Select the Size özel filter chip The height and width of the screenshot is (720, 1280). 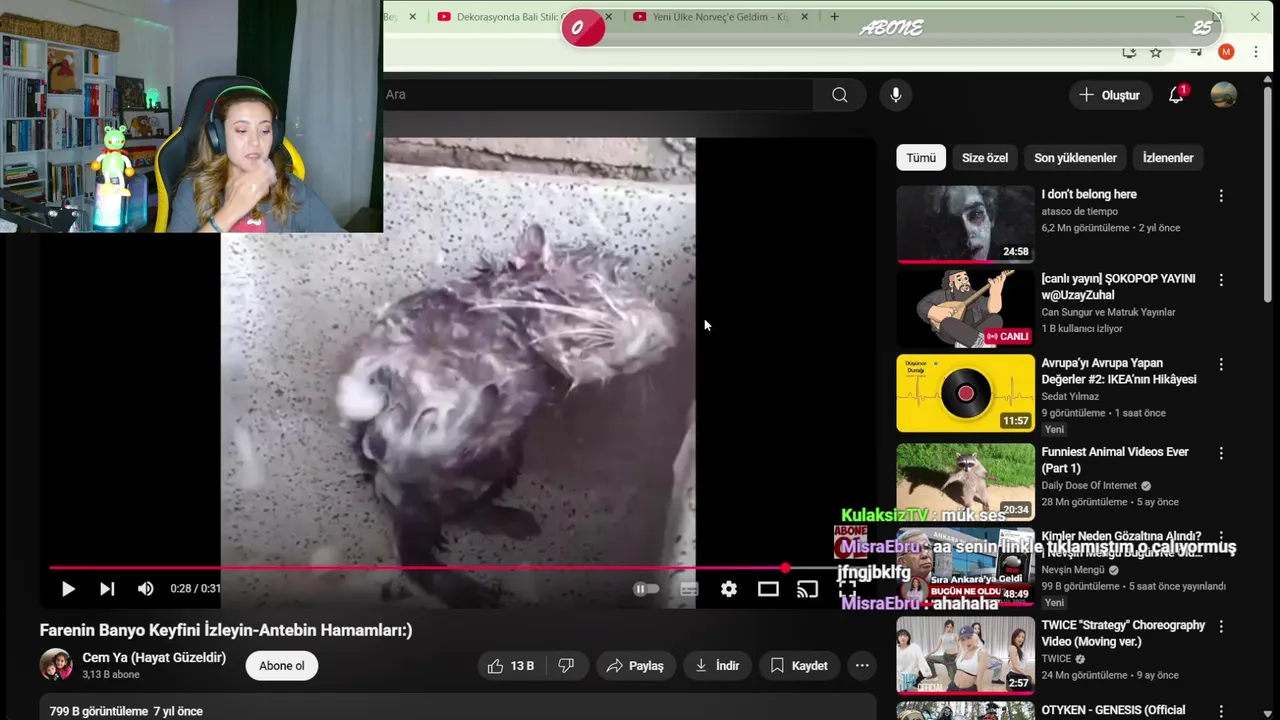pyautogui.click(x=985, y=158)
